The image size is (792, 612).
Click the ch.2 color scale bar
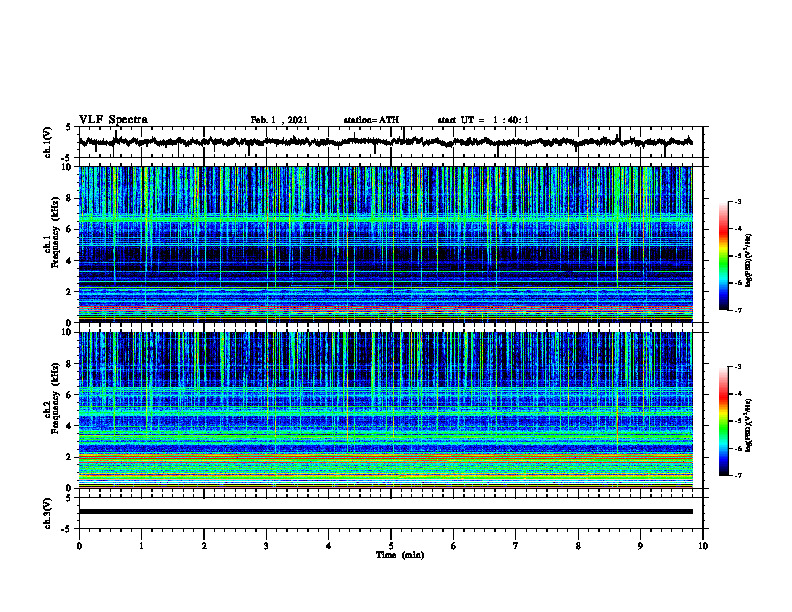(x=723, y=421)
